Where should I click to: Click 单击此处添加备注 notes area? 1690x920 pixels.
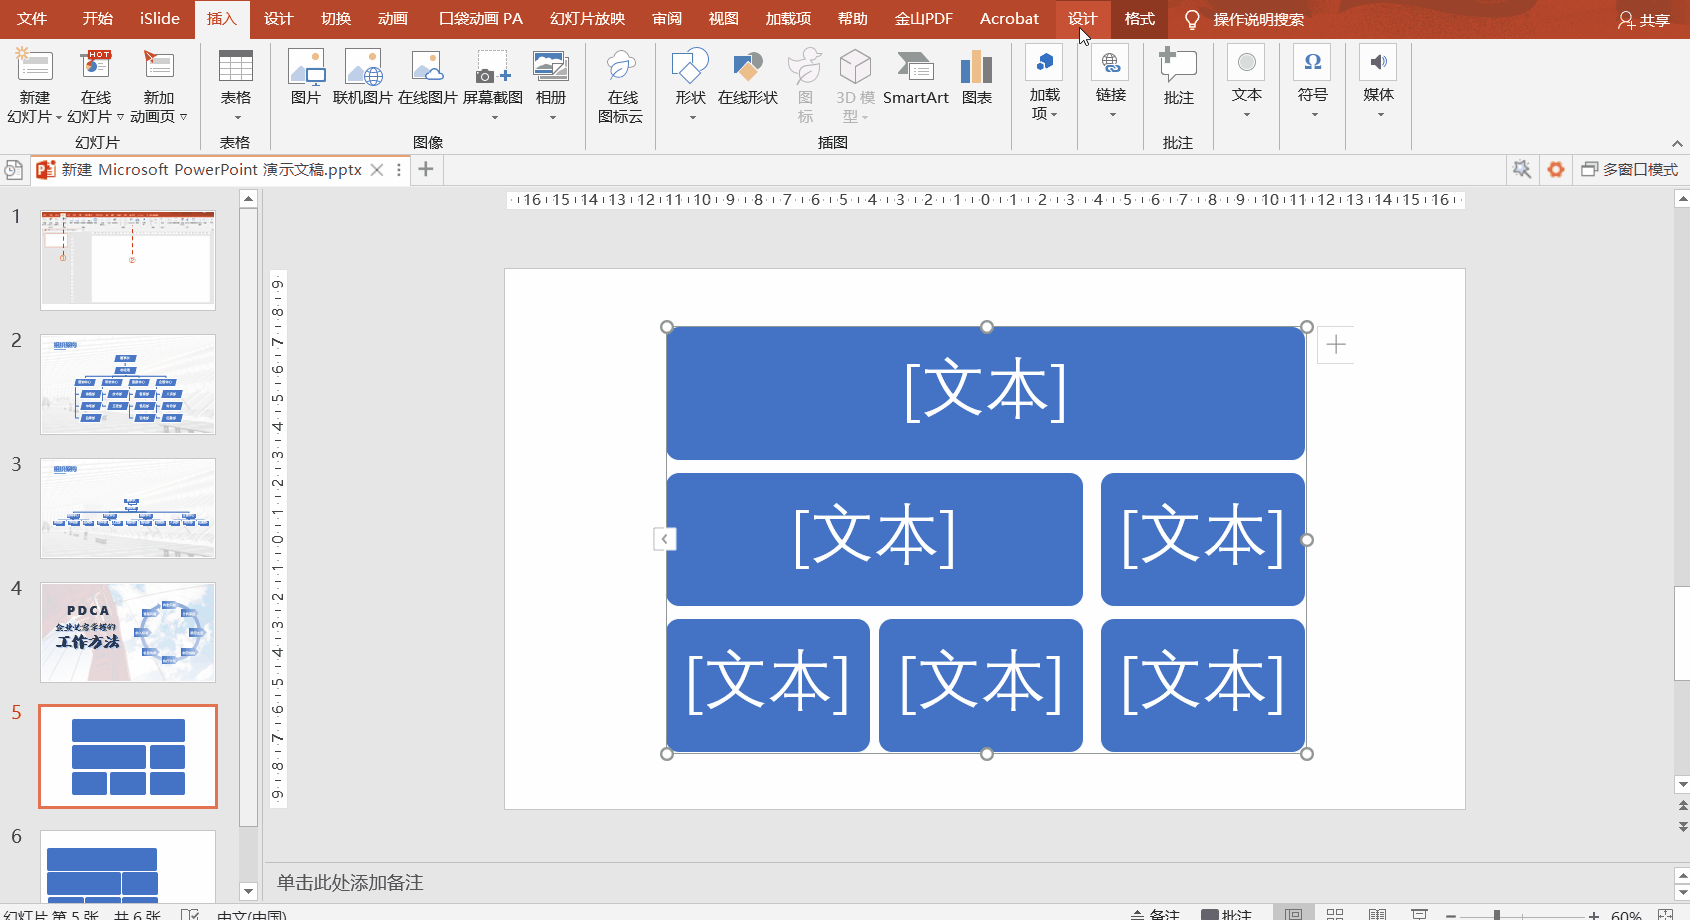(x=350, y=882)
